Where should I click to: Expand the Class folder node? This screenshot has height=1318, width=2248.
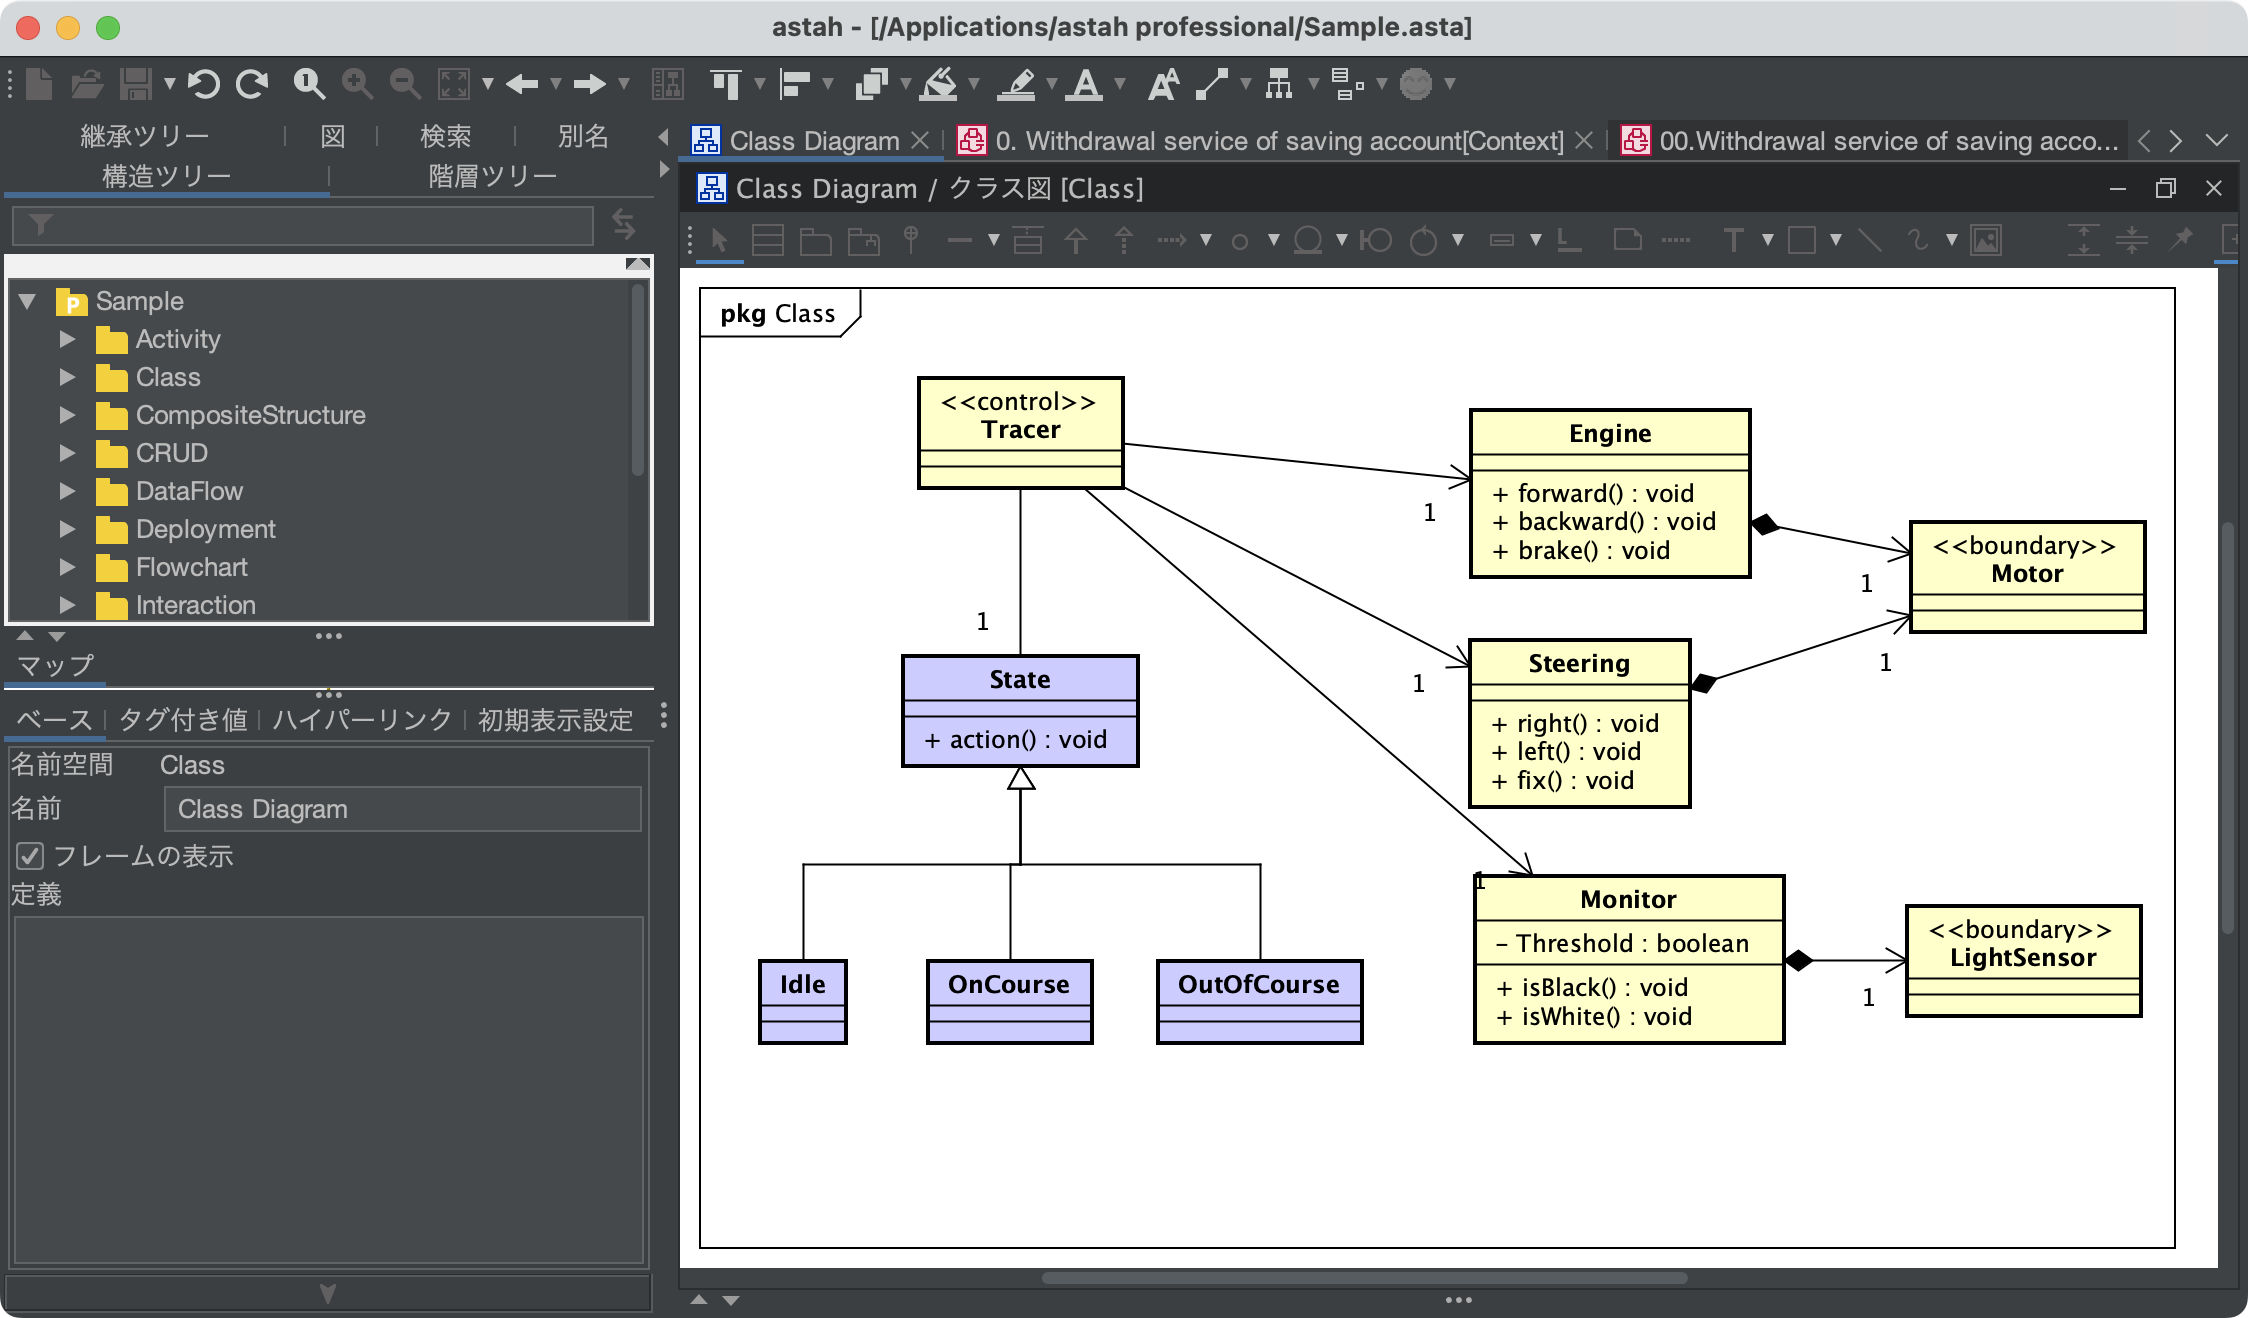pyautogui.click(x=68, y=377)
